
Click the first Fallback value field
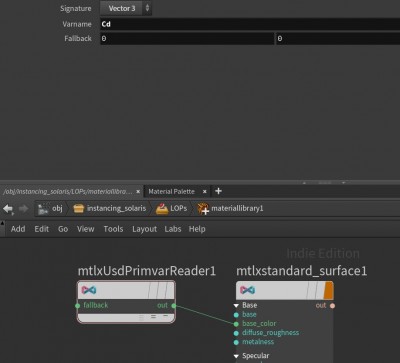(x=187, y=39)
